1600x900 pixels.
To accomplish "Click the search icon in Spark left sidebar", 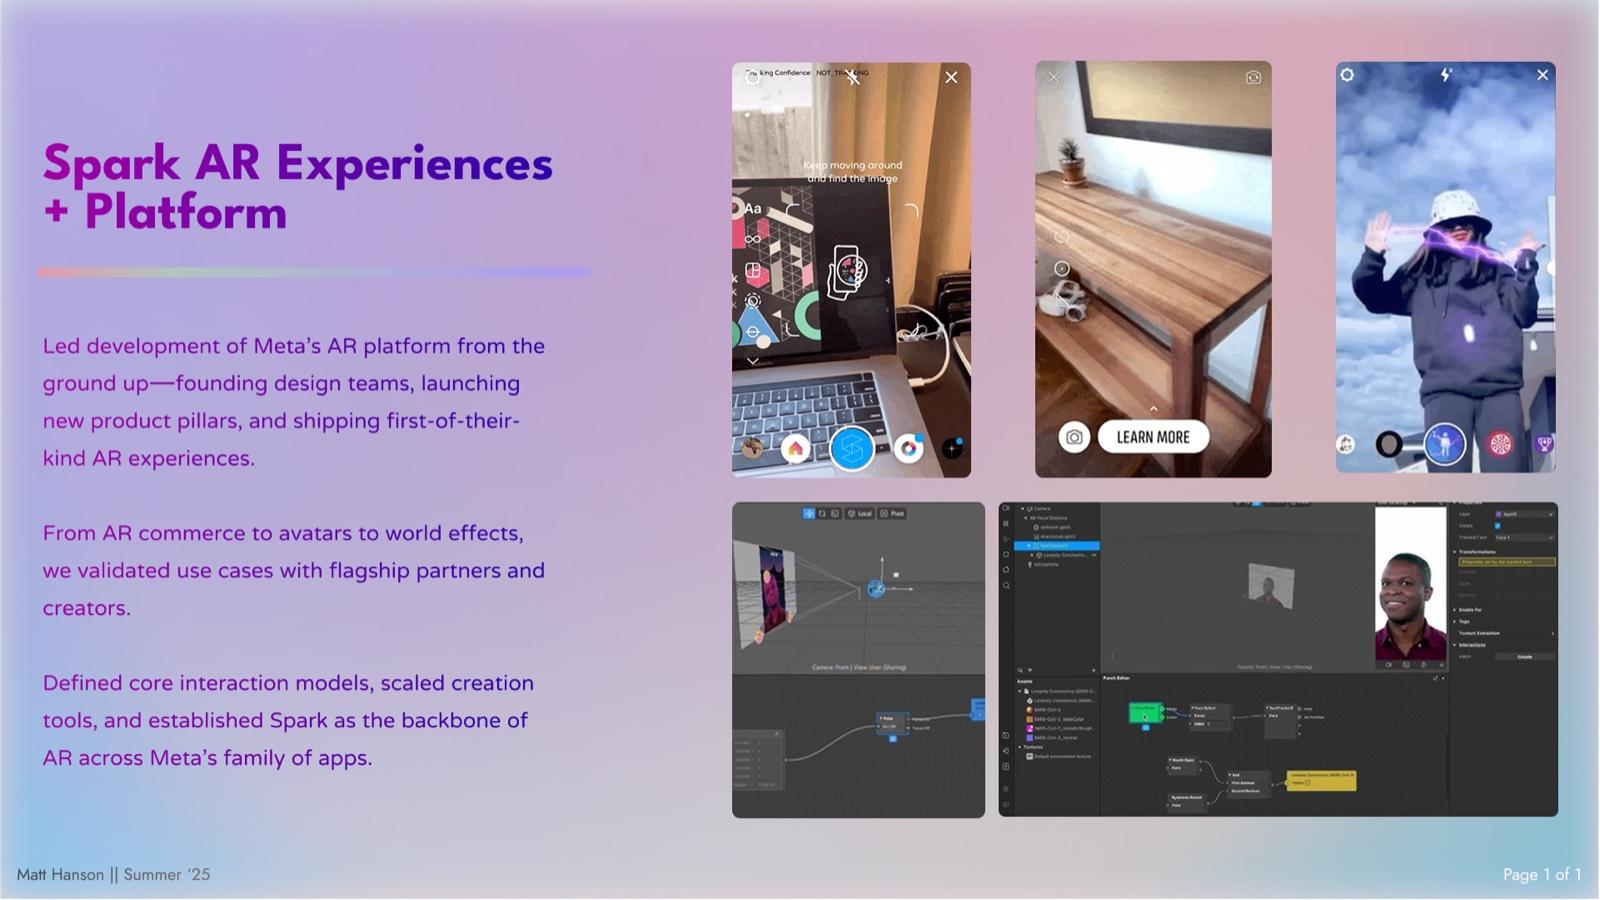I will pyautogui.click(x=1006, y=585).
